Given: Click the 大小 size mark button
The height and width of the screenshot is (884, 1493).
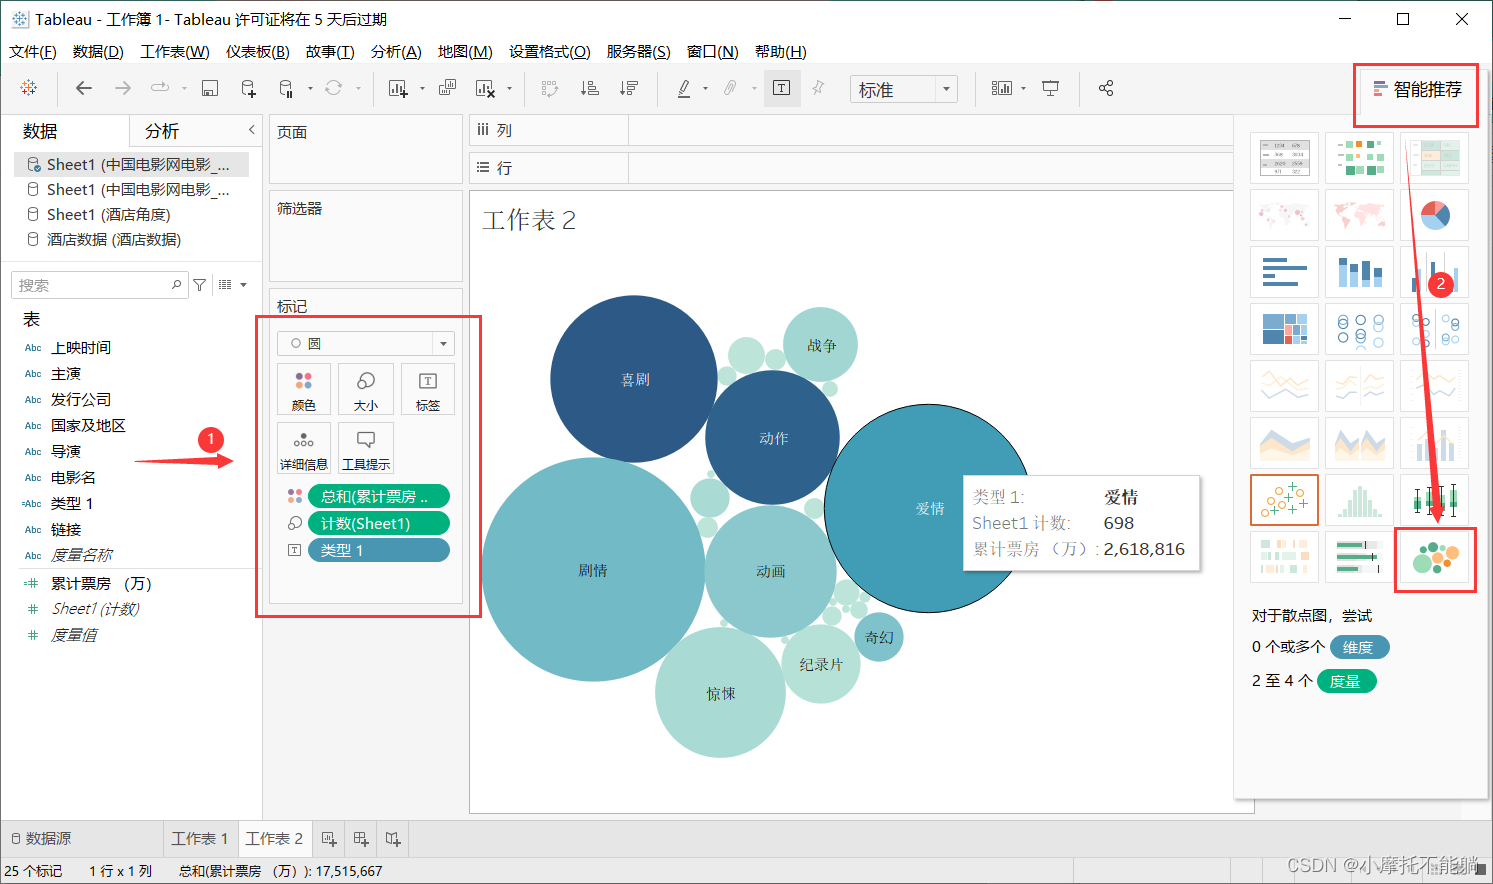Looking at the screenshot, I should point(366,390).
